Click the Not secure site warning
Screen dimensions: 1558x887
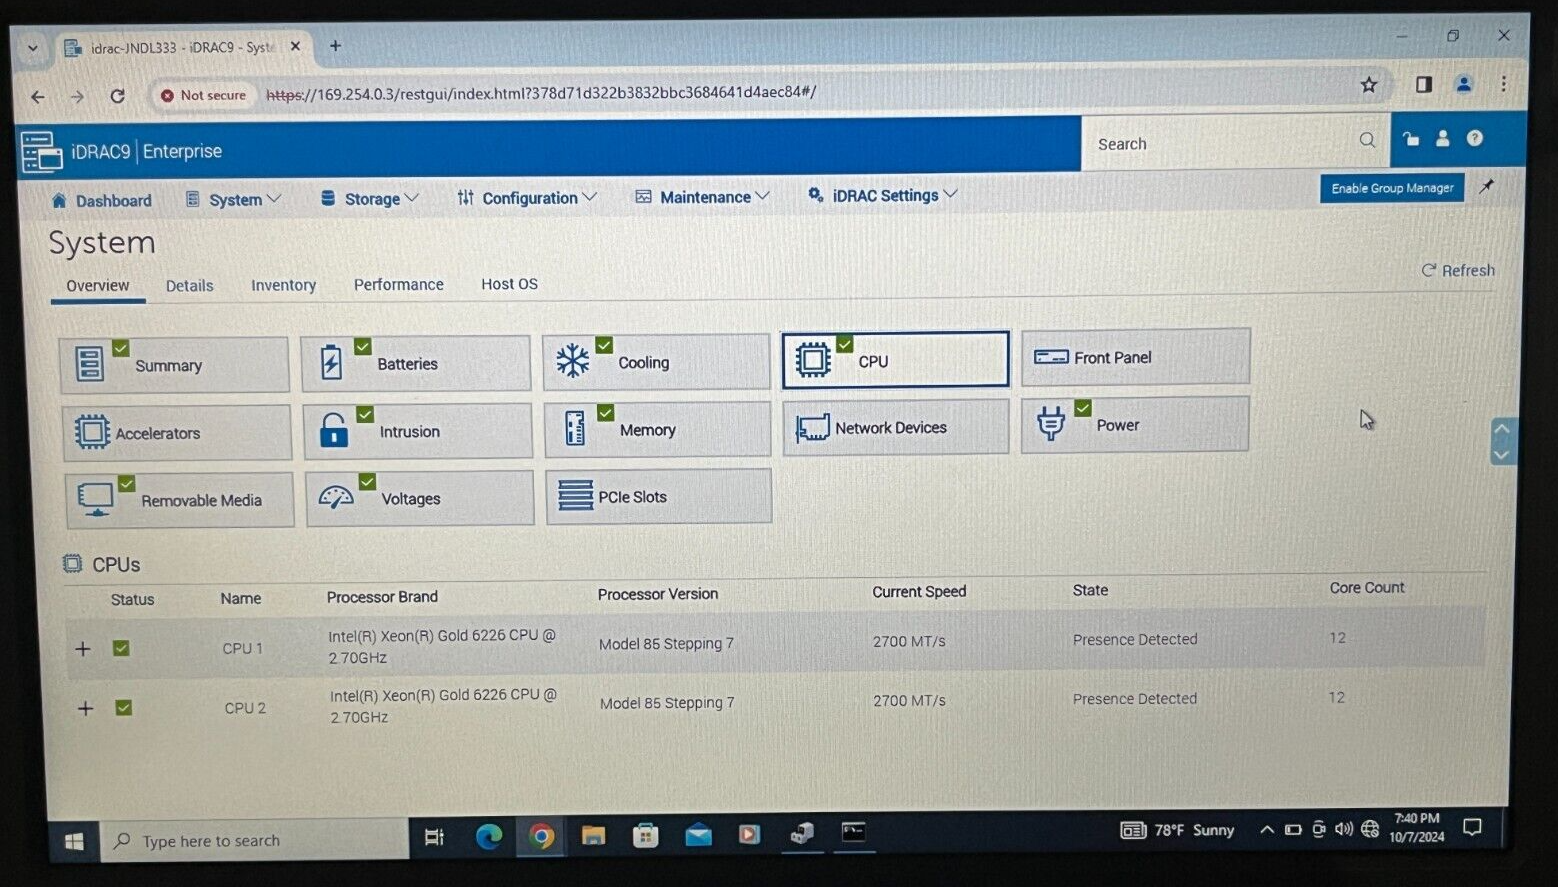click(203, 95)
